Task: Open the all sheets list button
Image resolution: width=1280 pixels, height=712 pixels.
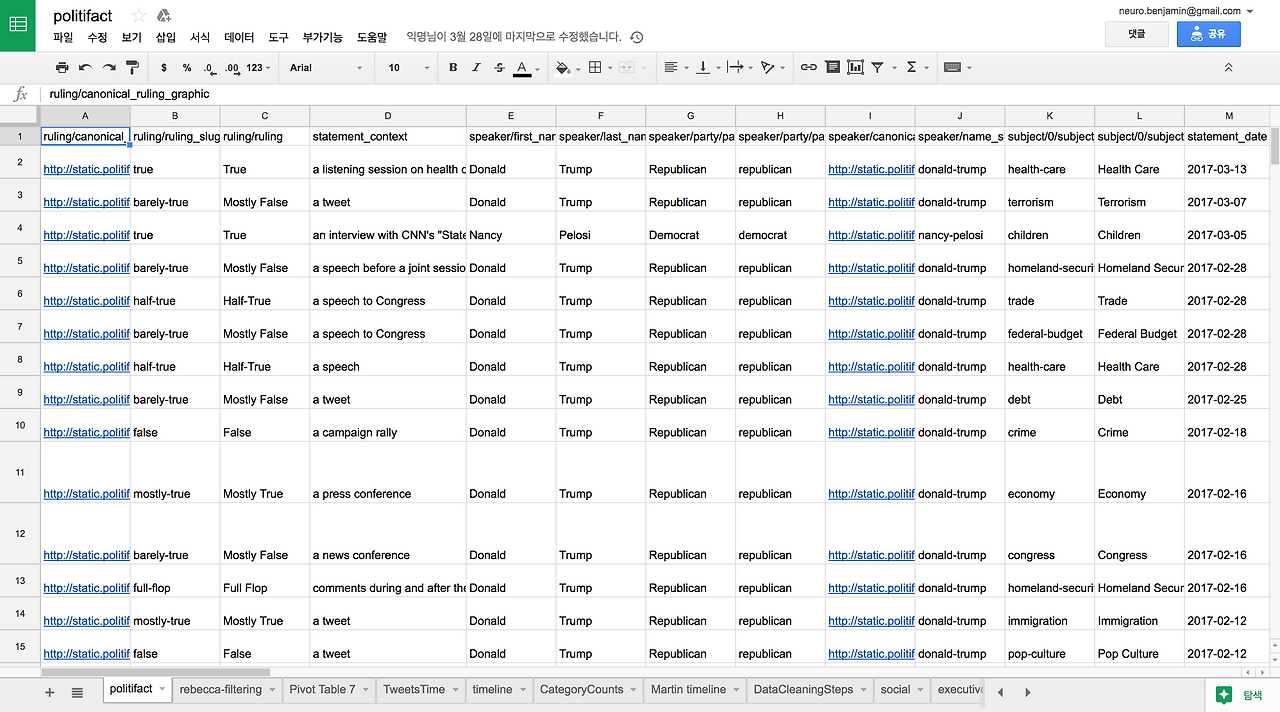Action: tap(77, 692)
